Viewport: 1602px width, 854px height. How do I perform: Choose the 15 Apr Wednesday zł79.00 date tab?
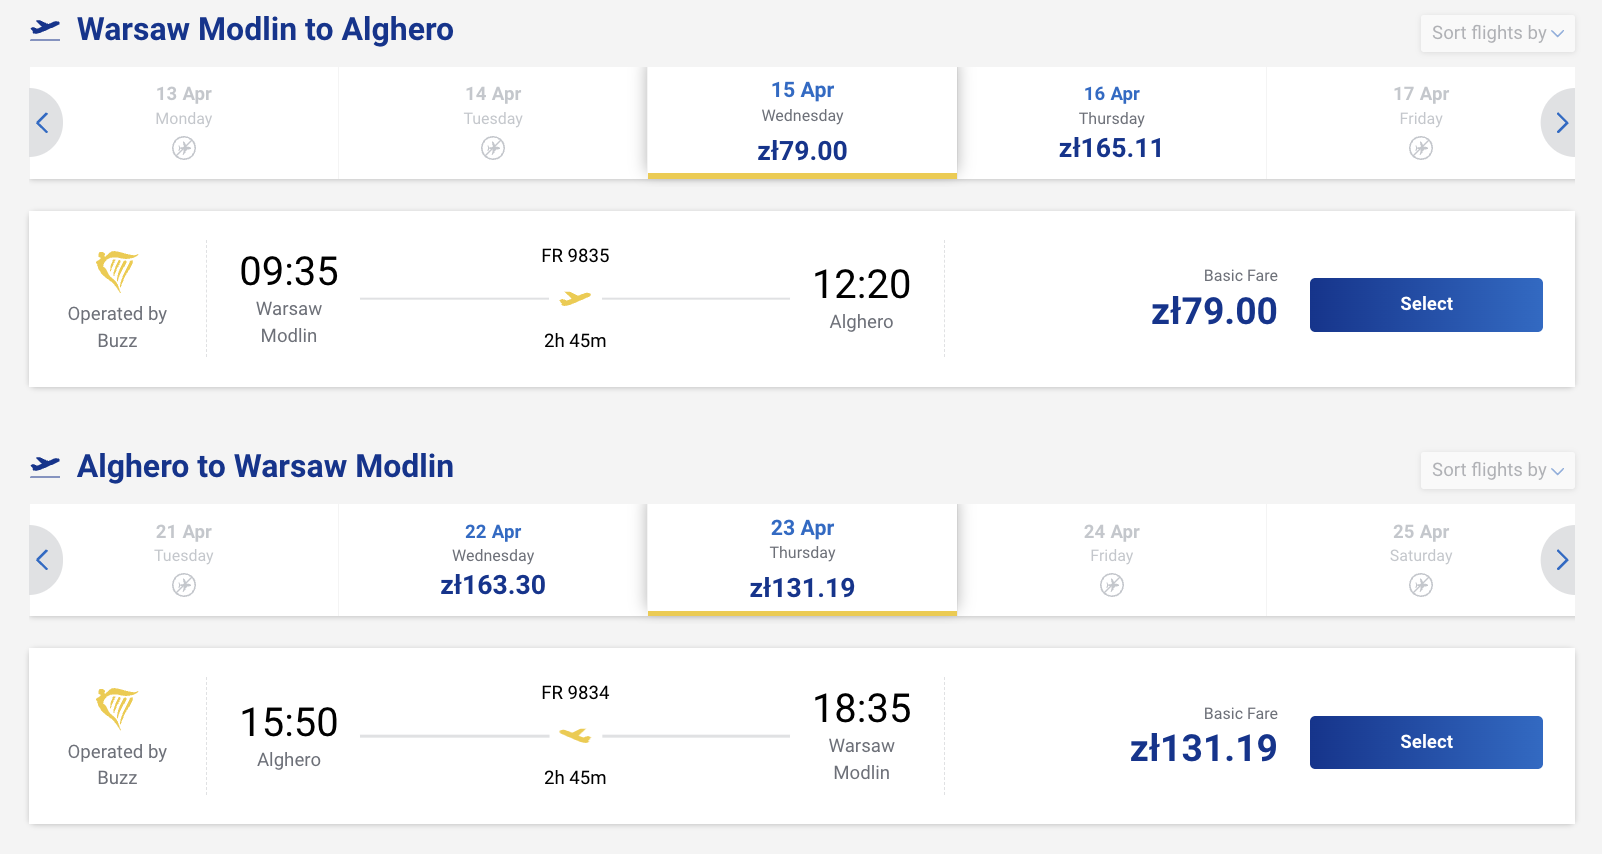(x=802, y=122)
